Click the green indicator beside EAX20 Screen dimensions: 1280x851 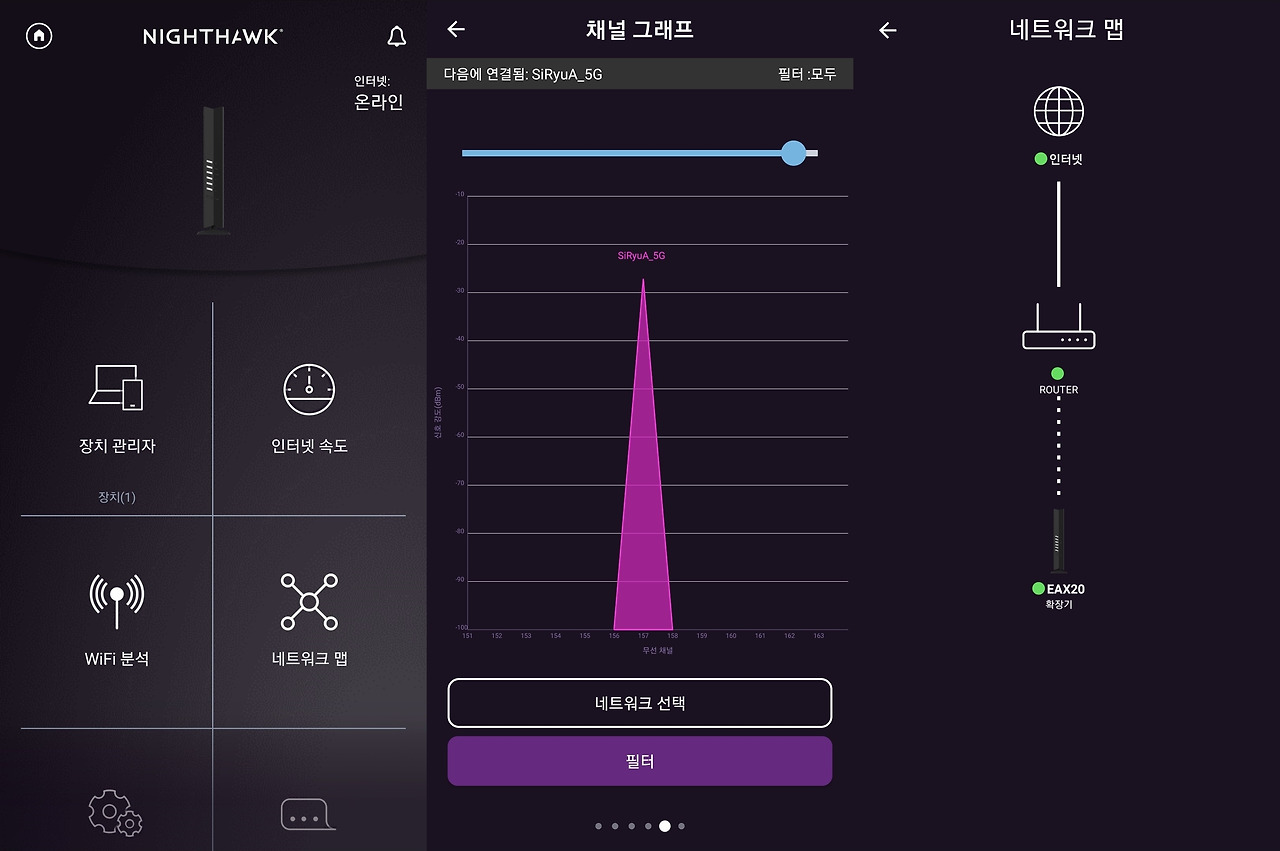(1040, 590)
